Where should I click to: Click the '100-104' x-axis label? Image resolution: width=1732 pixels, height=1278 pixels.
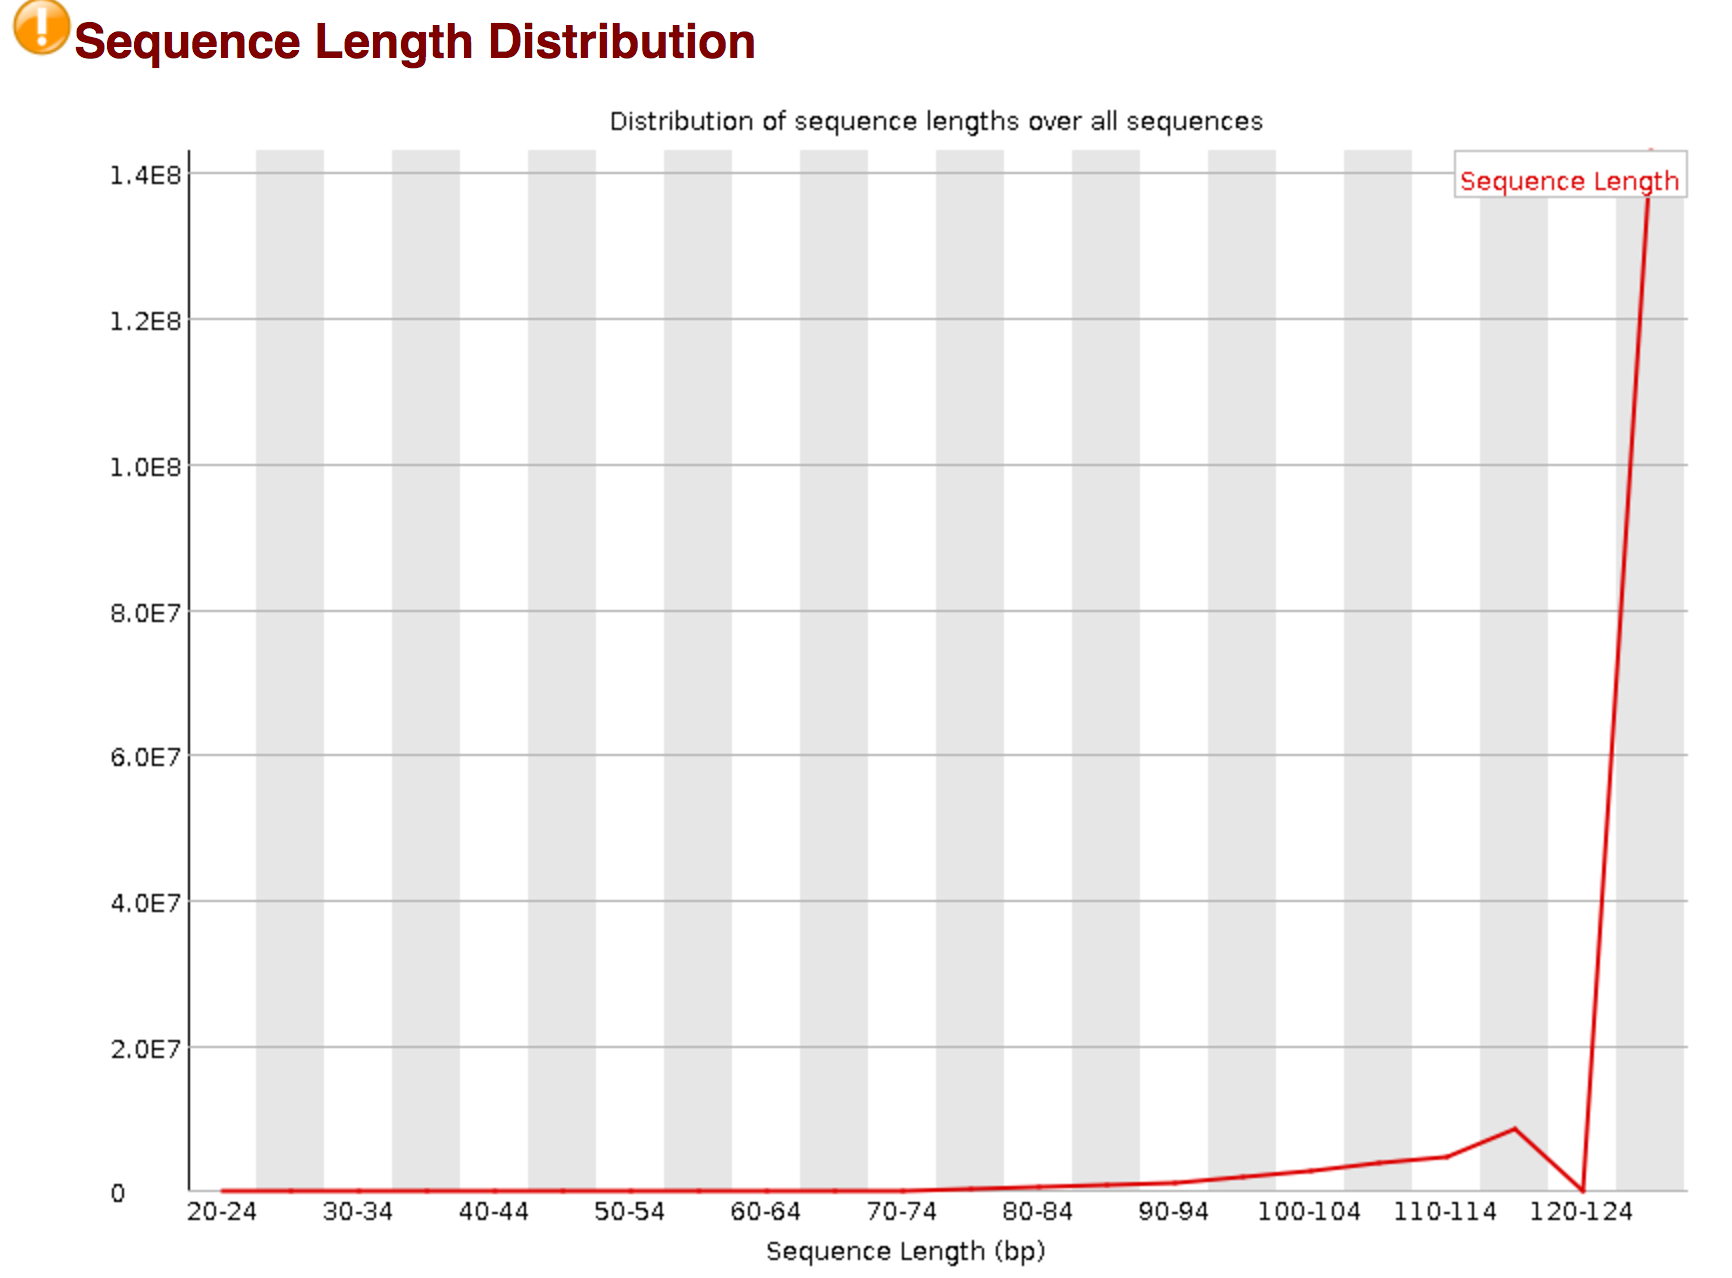click(x=1309, y=1212)
